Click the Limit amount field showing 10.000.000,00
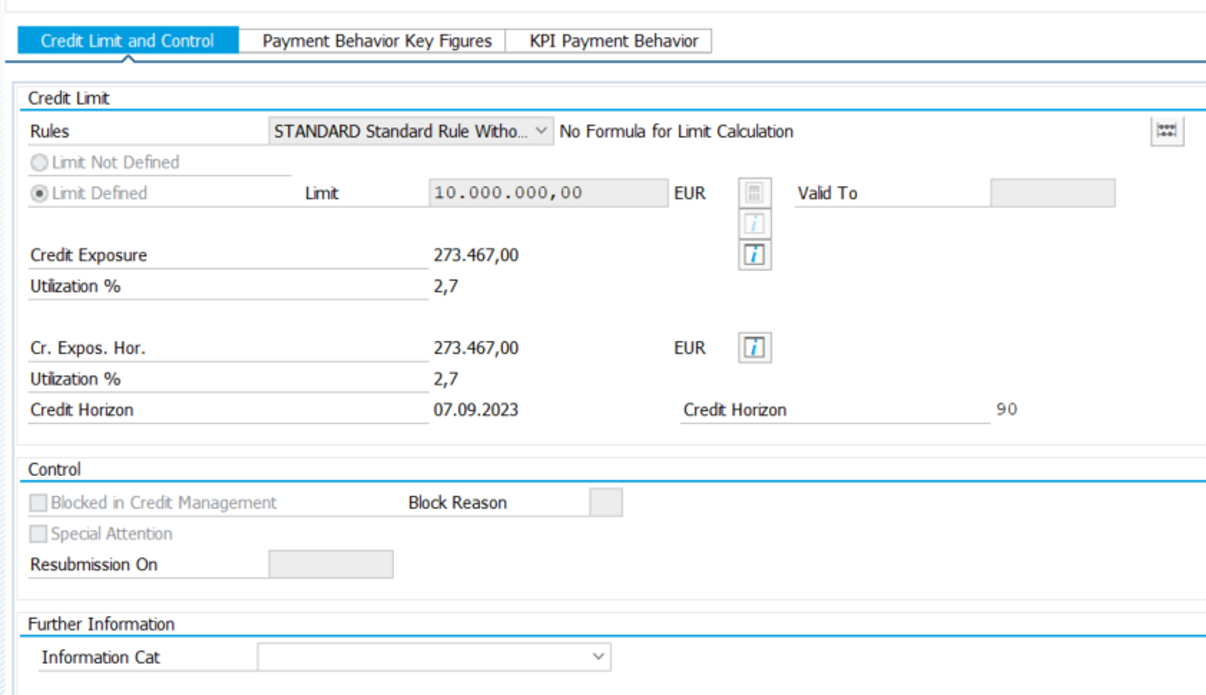The image size is (1206, 695). click(x=547, y=193)
